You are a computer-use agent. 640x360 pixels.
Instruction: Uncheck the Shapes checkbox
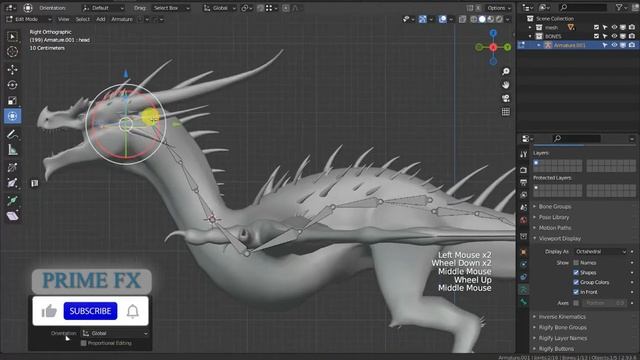point(576,273)
